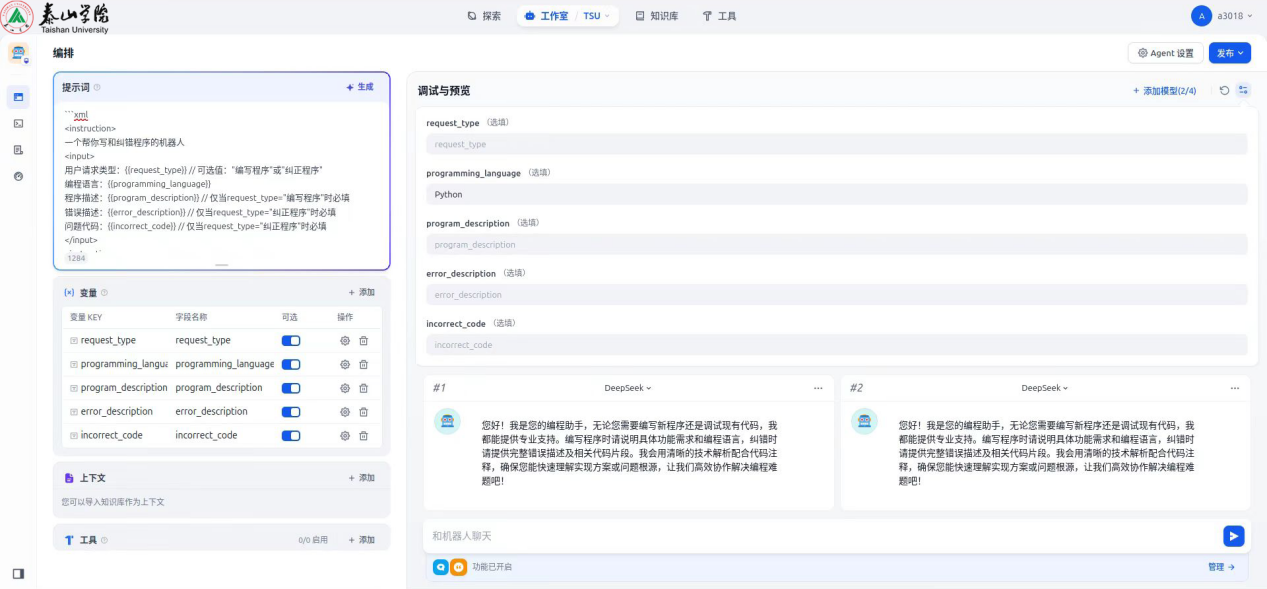Viewport: 1267px width, 589px height.
Task: Open the 发布 publish dropdown
Action: tap(1230, 53)
